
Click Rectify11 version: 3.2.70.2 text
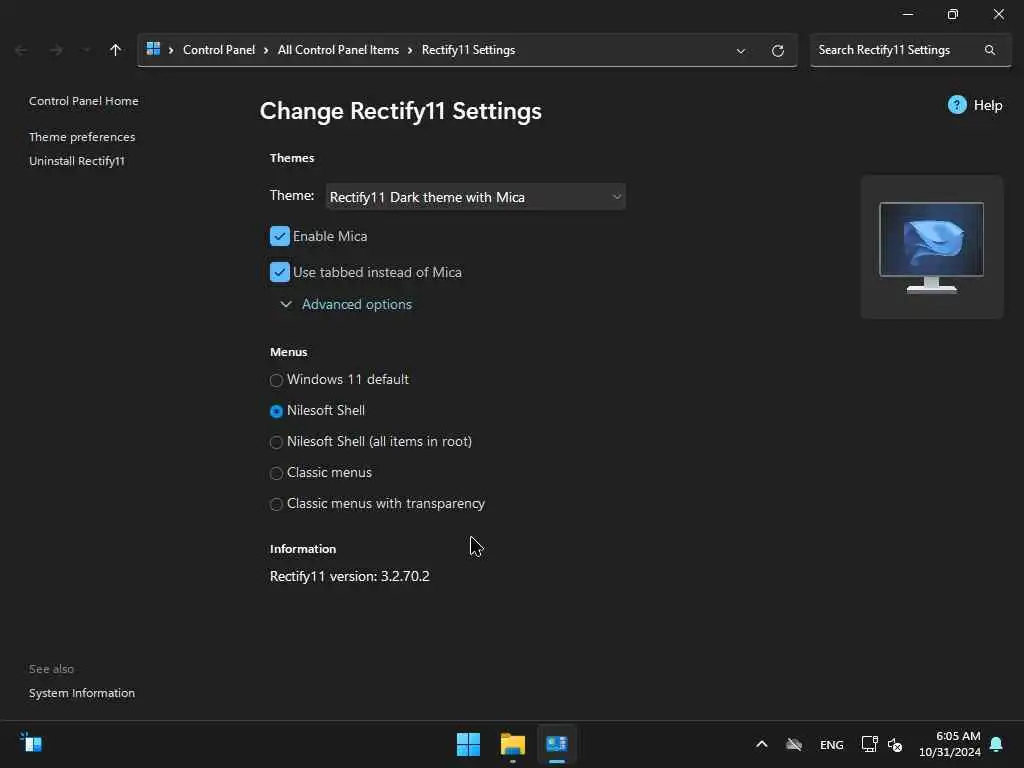(349, 577)
